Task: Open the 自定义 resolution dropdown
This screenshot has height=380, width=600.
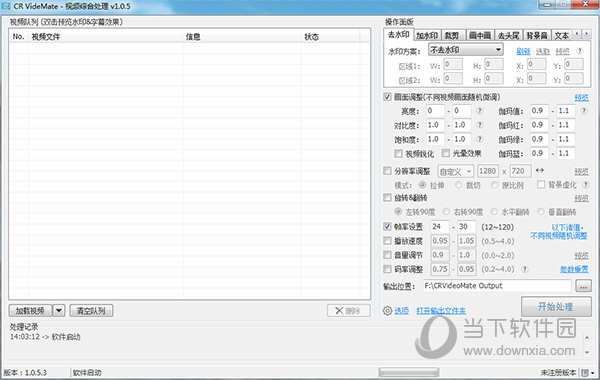Action: point(455,171)
